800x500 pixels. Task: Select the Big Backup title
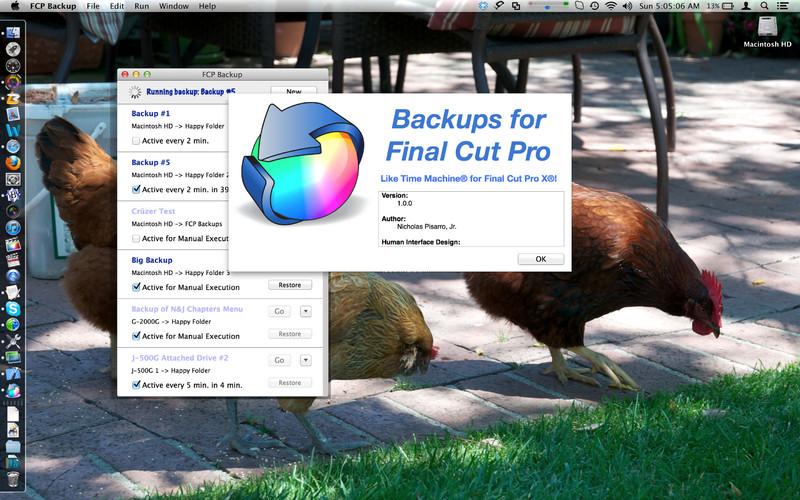tap(152, 260)
